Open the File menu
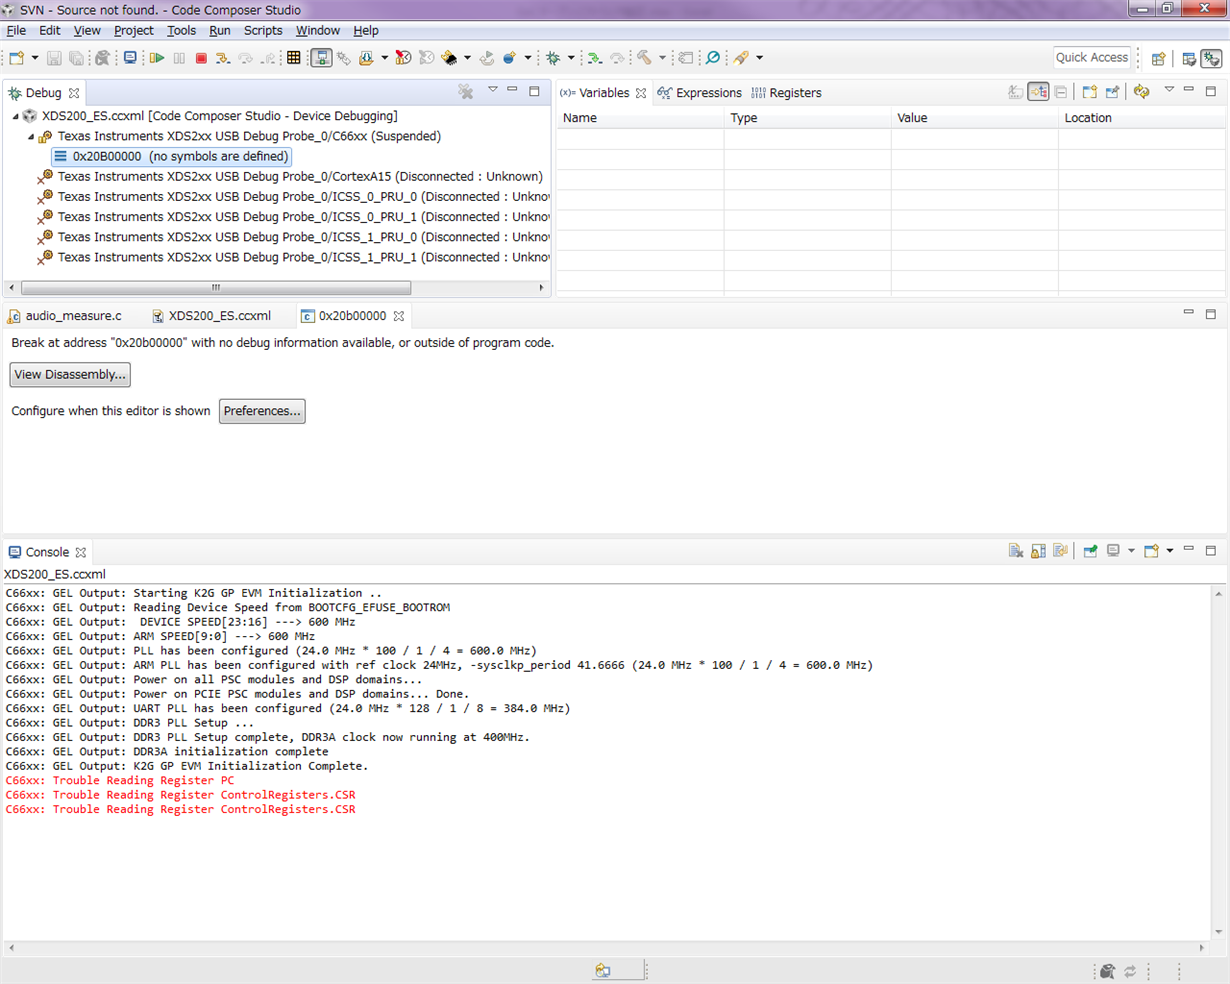Image resolution: width=1230 pixels, height=984 pixels. [x=16, y=31]
